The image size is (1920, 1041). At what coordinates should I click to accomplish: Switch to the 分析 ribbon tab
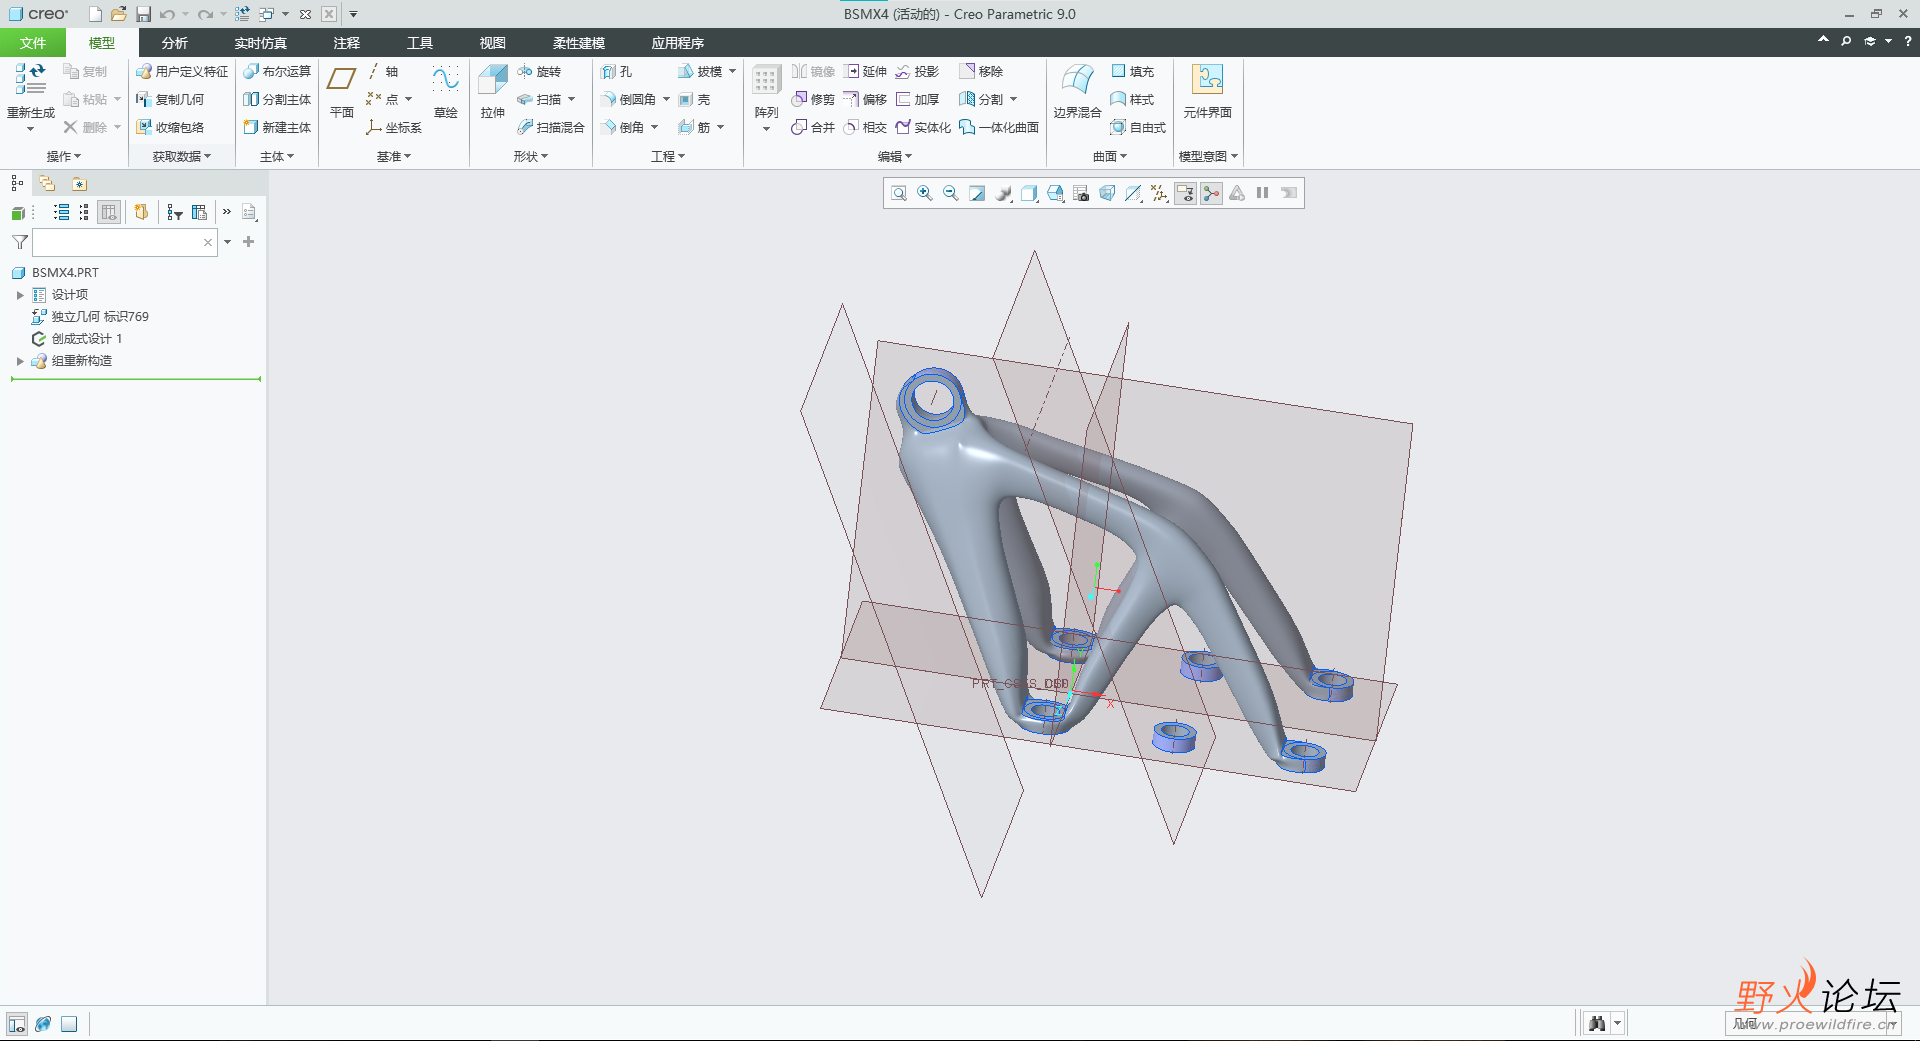pyautogui.click(x=175, y=43)
